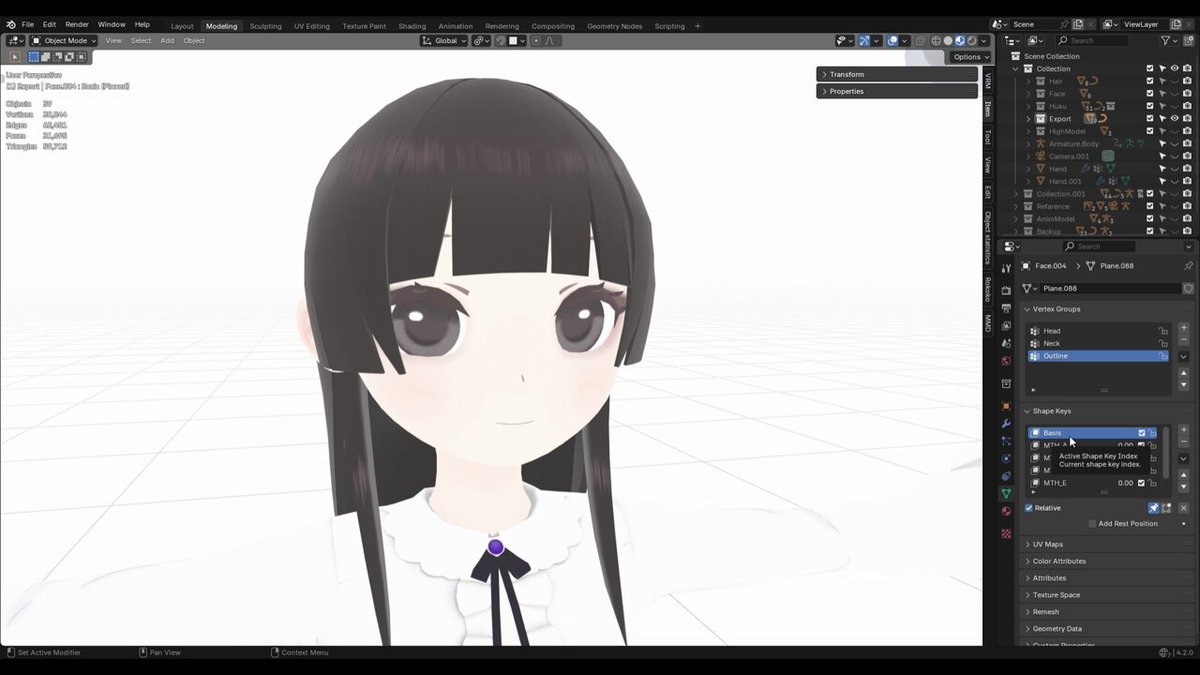This screenshot has height=675, width=1200.
Task: Open the Texture properties checker tab icon
Action: [1007, 533]
